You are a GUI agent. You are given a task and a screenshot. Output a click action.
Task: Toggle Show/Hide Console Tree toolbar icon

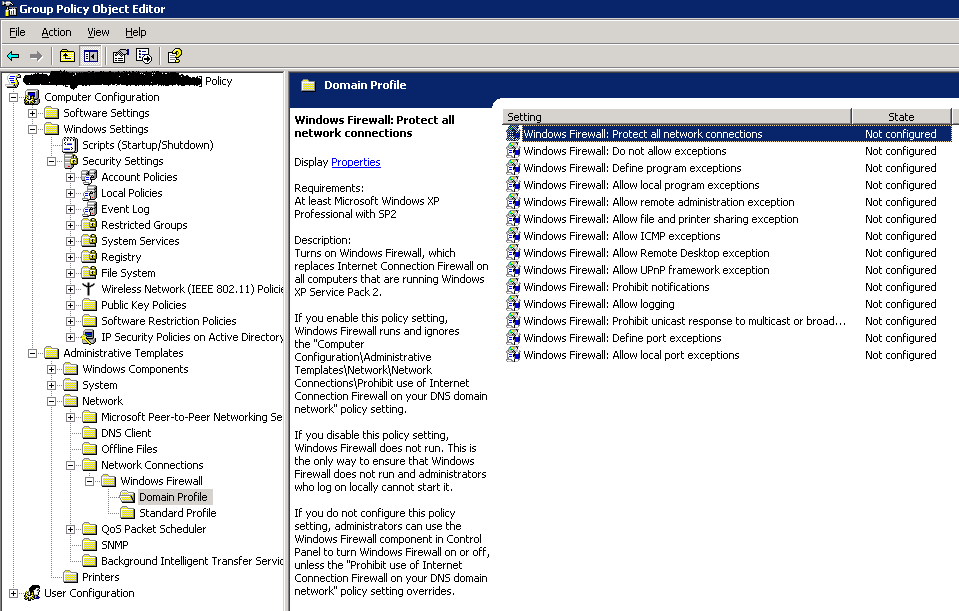(x=91, y=56)
